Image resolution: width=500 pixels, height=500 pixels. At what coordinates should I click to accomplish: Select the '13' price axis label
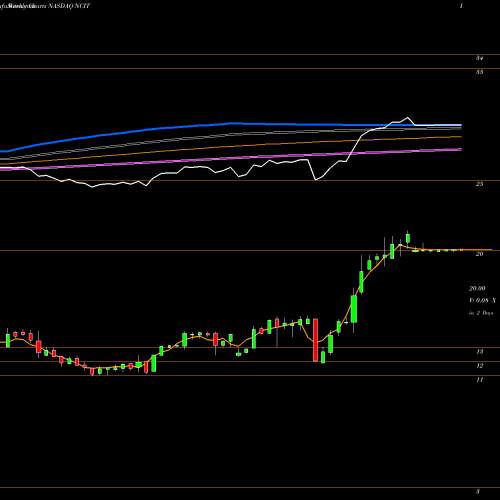(479, 352)
